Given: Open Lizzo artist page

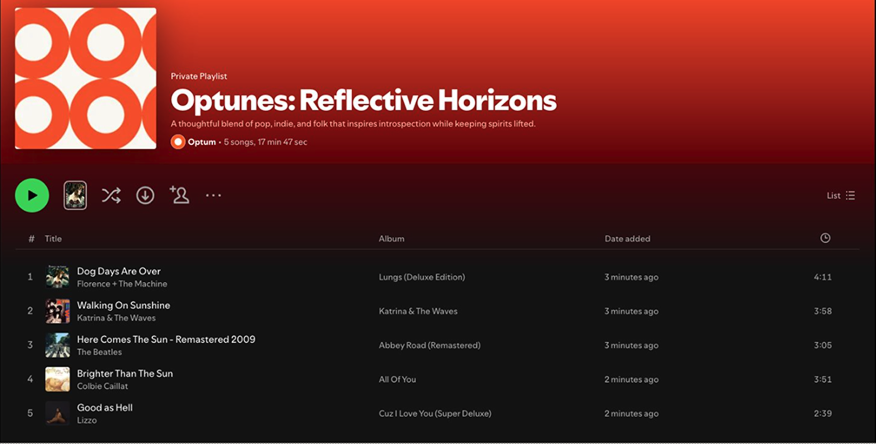Looking at the screenshot, I should (x=87, y=420).
